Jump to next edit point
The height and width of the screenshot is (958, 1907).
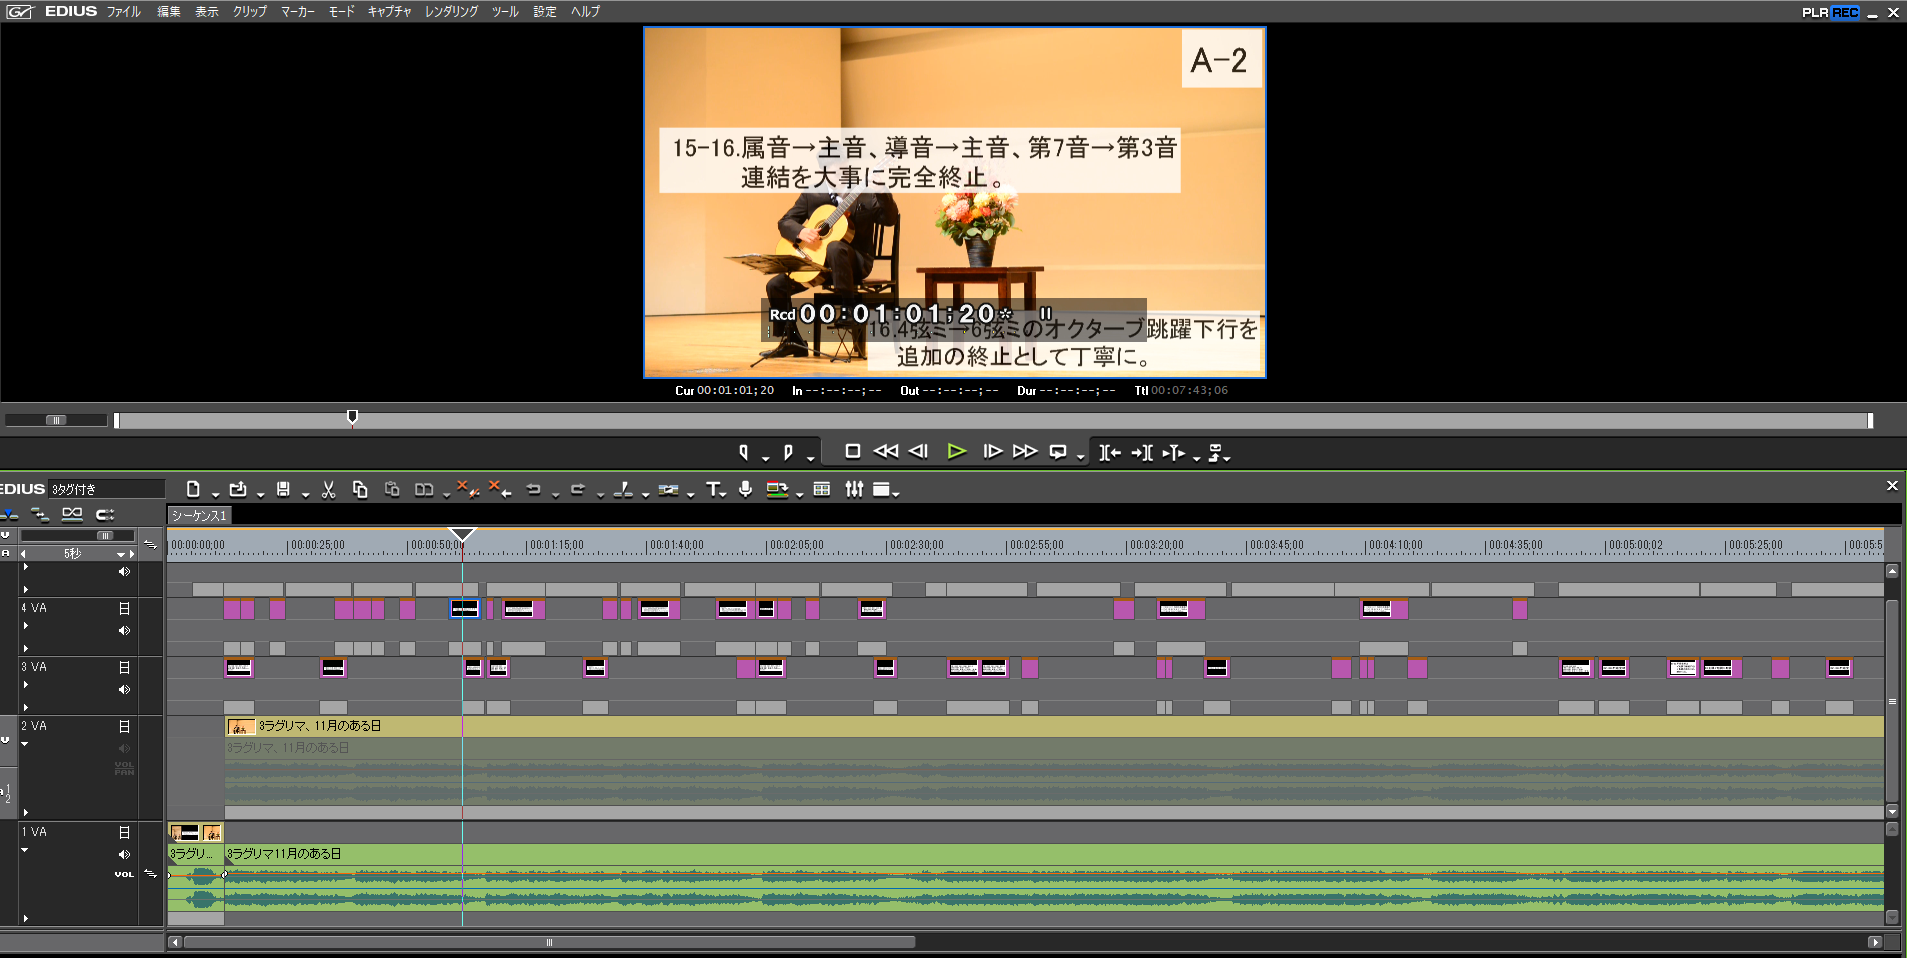coord(1142,453)
